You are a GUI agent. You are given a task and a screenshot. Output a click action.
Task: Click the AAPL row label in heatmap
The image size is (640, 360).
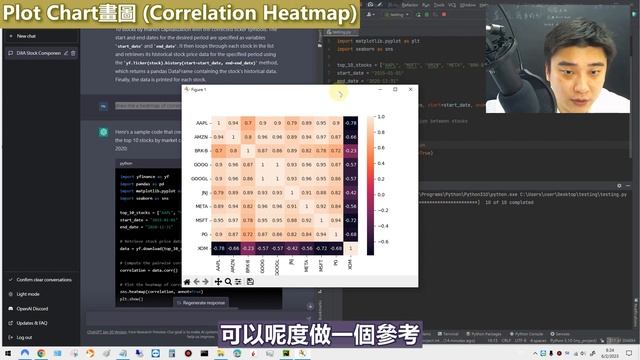click(x=202, y=123)
